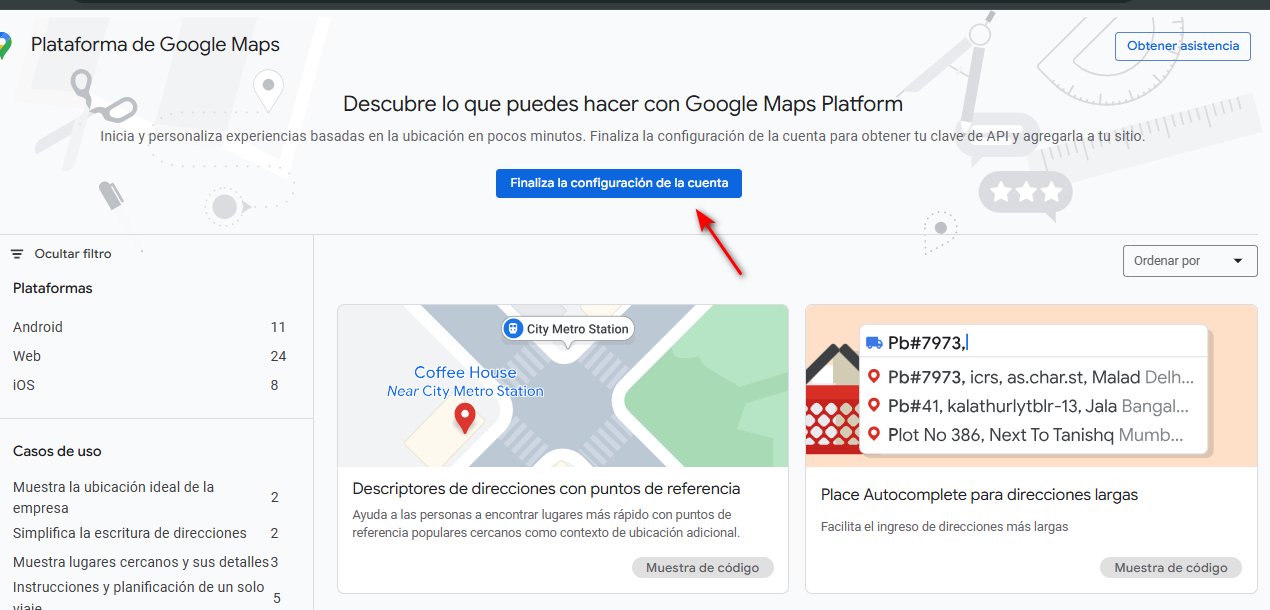1270x610 pixels.
Task: Click the count 8 beside iOS
Action: (x=275, y=385)
